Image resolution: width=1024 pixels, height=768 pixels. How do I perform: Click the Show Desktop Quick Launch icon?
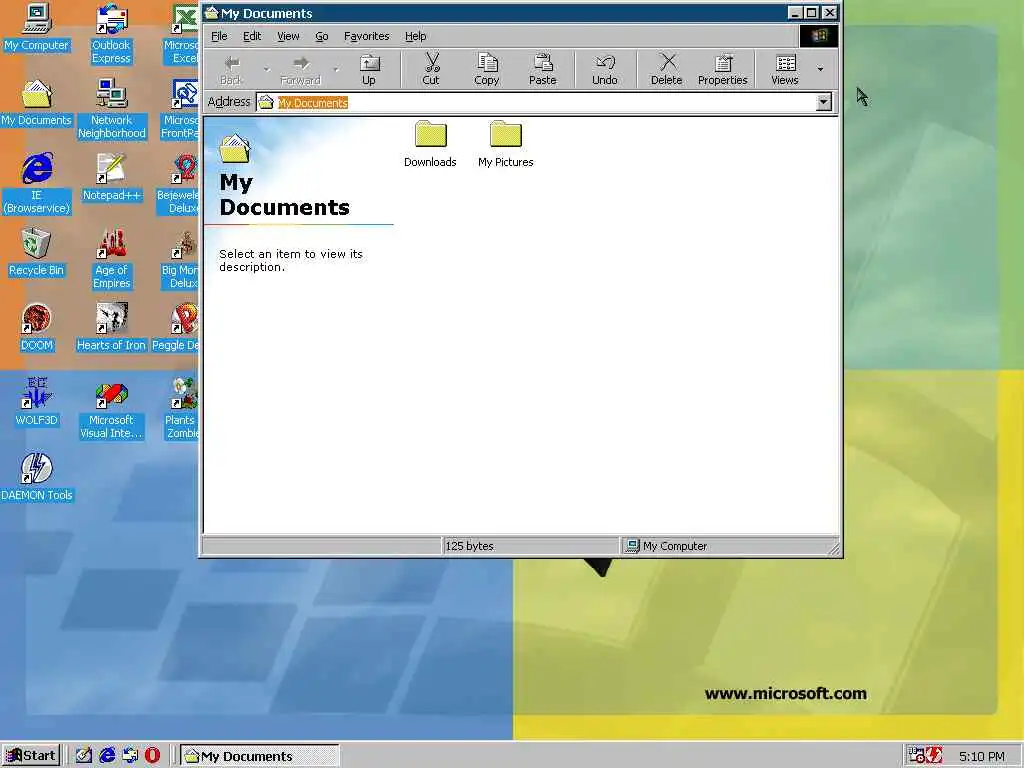click(84, 756)
